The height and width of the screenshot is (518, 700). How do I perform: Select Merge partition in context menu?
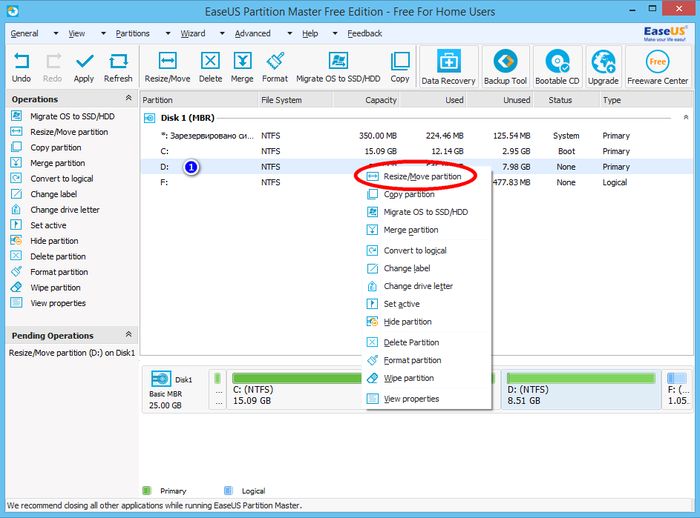426,230
